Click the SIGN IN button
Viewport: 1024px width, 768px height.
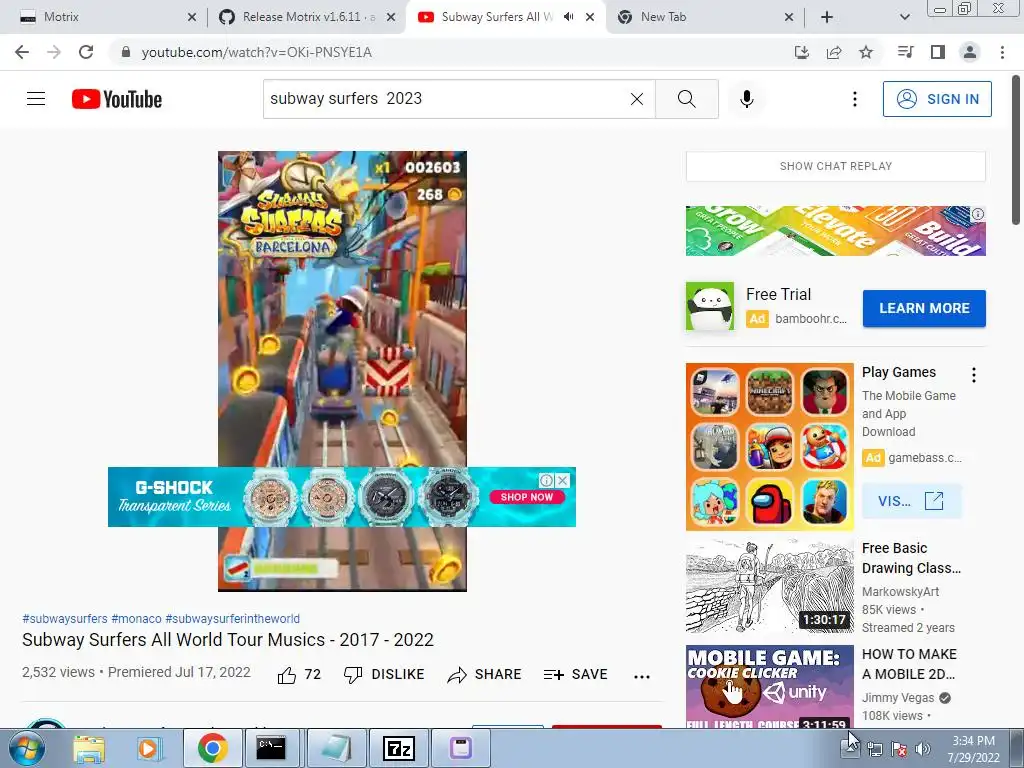pyautogui.click(x=937, y=99)
